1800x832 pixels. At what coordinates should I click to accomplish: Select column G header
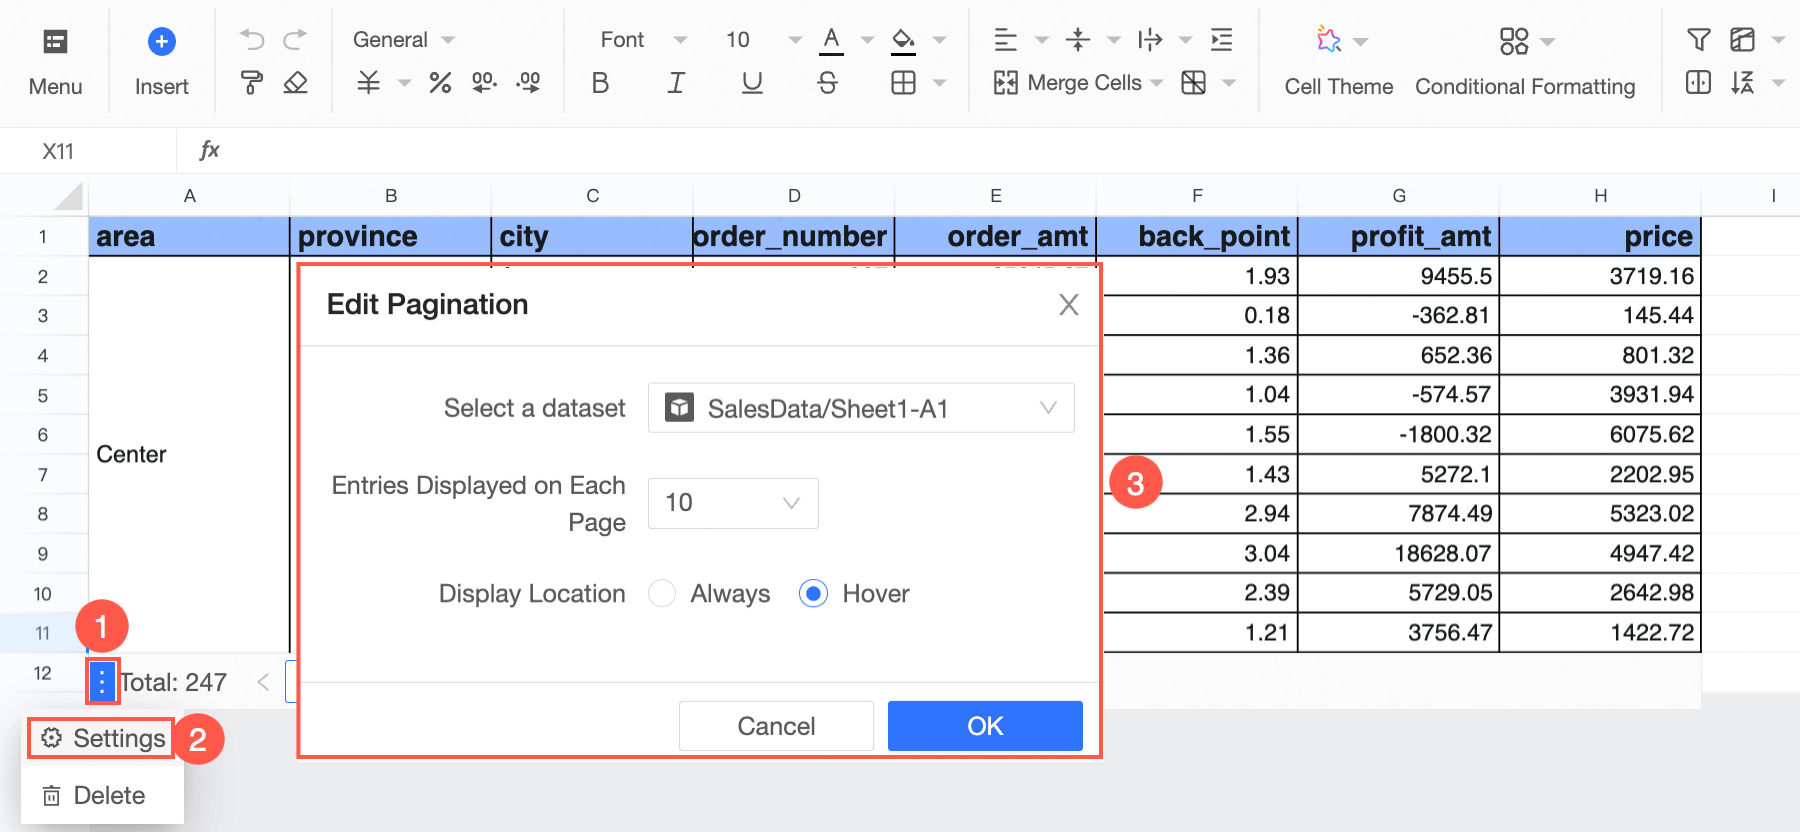tap(1399, 196)
